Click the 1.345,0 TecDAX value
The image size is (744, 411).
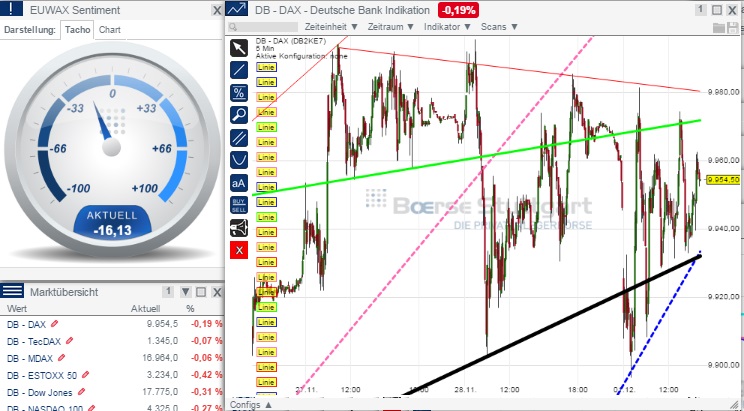(163, 341)
